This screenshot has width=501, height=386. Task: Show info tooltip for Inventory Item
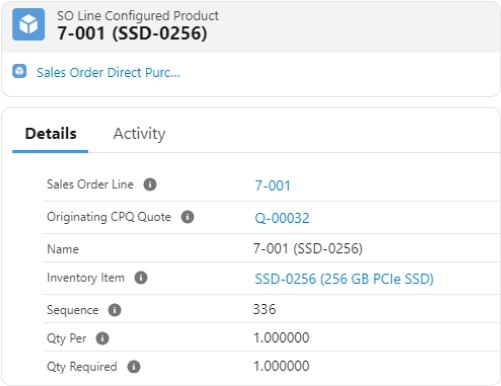coord(141,278)
